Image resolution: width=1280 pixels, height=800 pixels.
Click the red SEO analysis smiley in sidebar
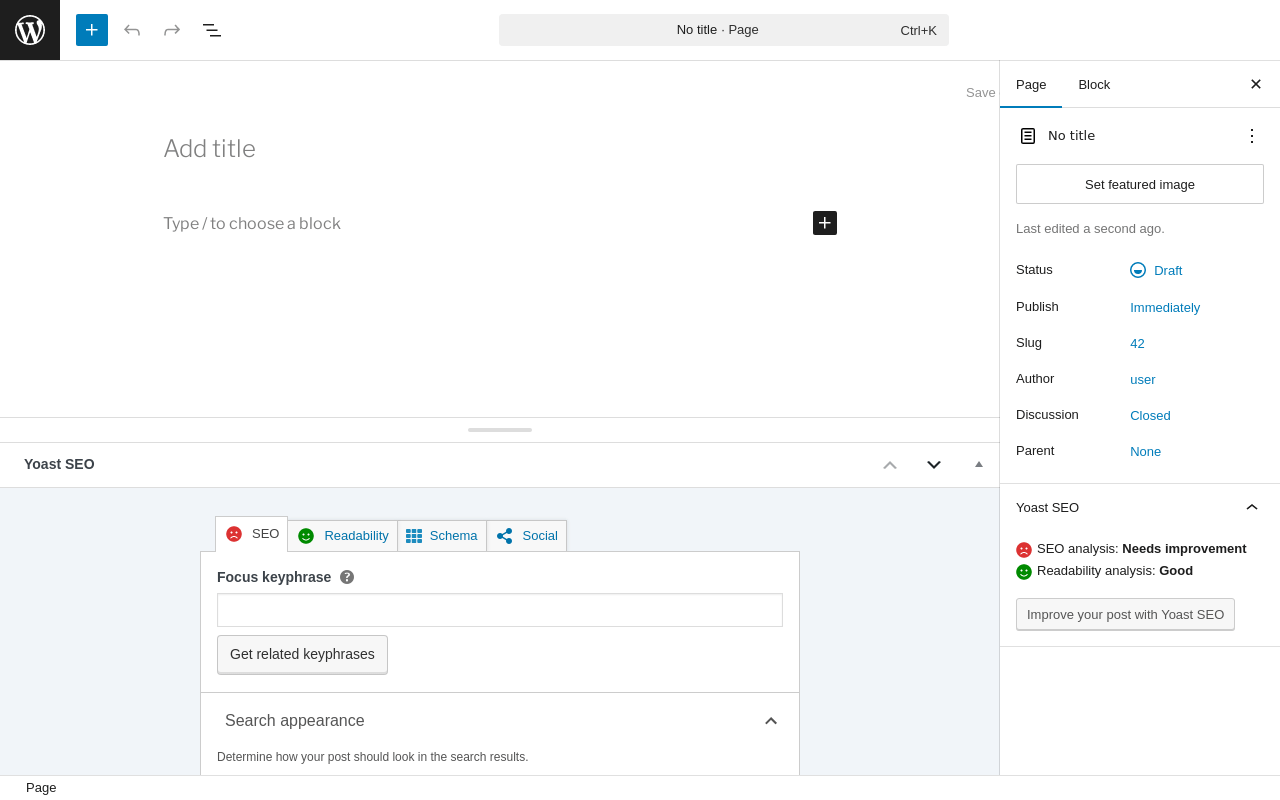[x=1024, y=550]
